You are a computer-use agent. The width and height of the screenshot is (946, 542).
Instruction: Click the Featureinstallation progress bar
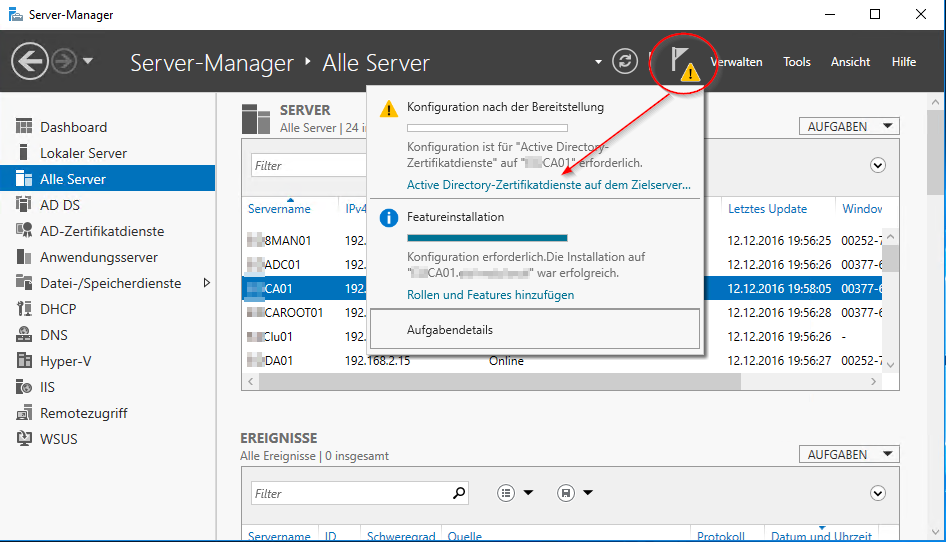click(487, 238)
